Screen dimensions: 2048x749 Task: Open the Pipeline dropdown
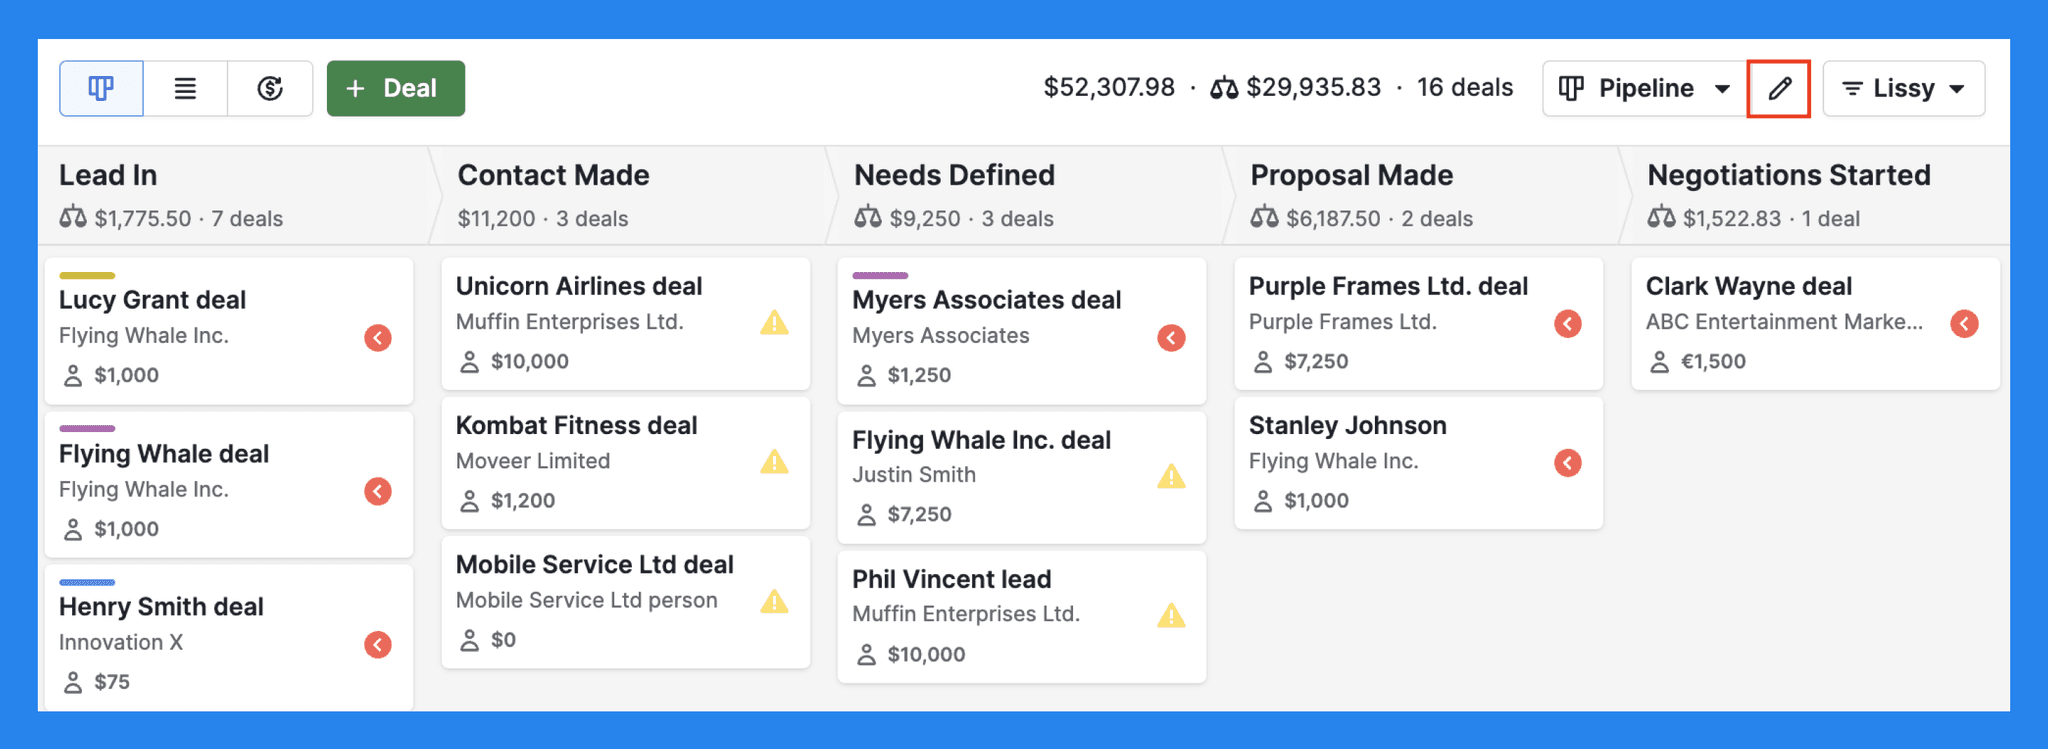[1641, 88]
